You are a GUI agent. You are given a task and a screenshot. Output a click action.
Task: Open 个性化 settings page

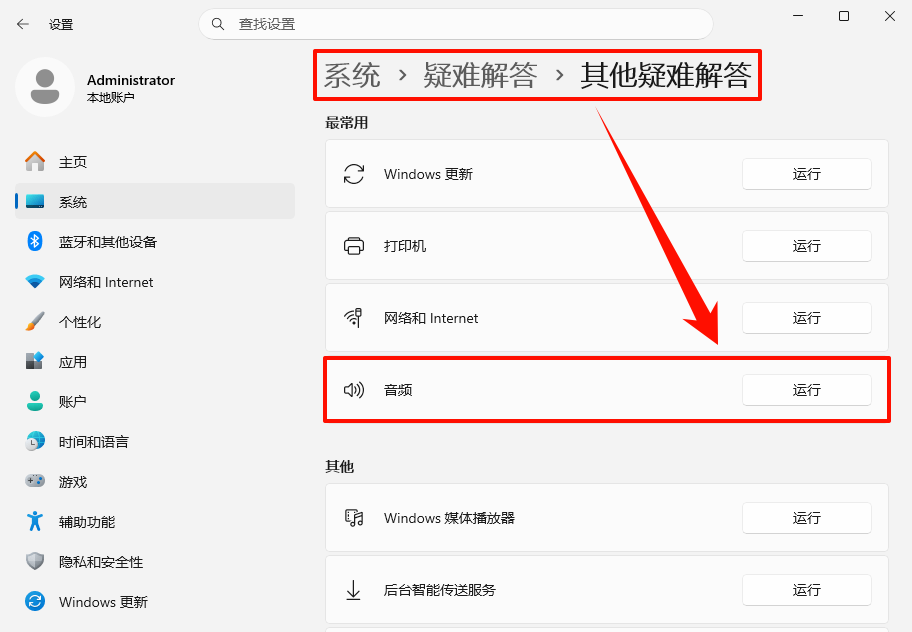tap(155, 322)
